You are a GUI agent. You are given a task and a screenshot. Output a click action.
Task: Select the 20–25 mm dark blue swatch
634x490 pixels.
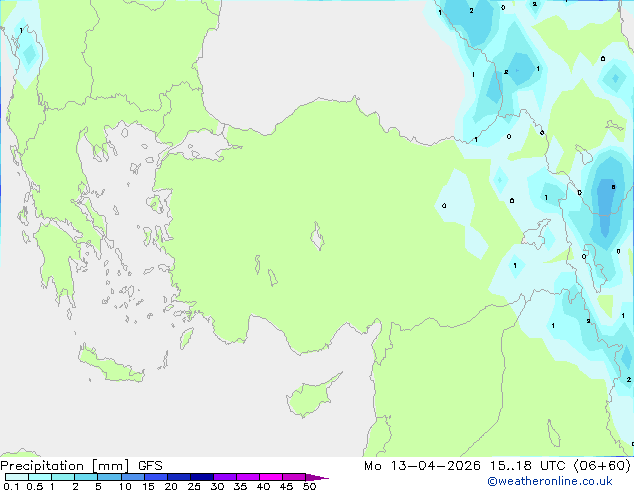(178, 477)
